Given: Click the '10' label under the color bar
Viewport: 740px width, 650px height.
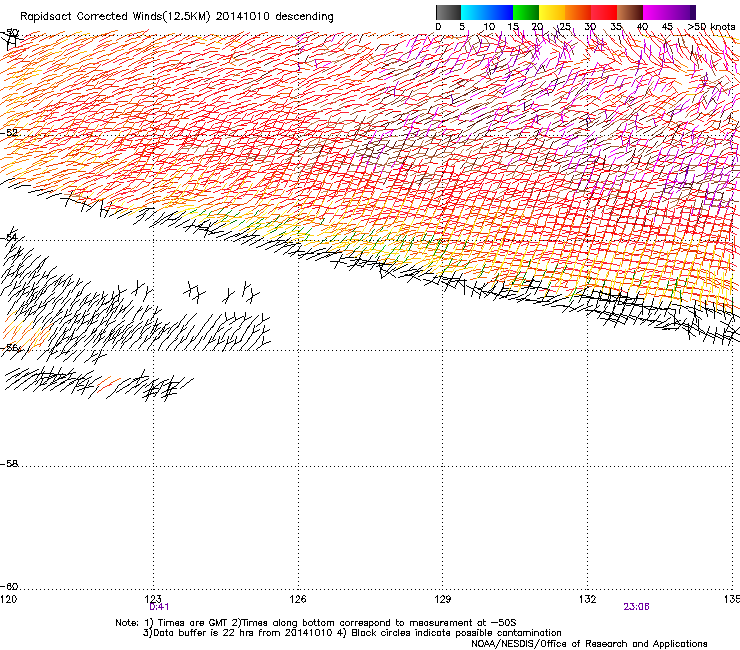Looking at the screenshot, I should coord(489,27).
